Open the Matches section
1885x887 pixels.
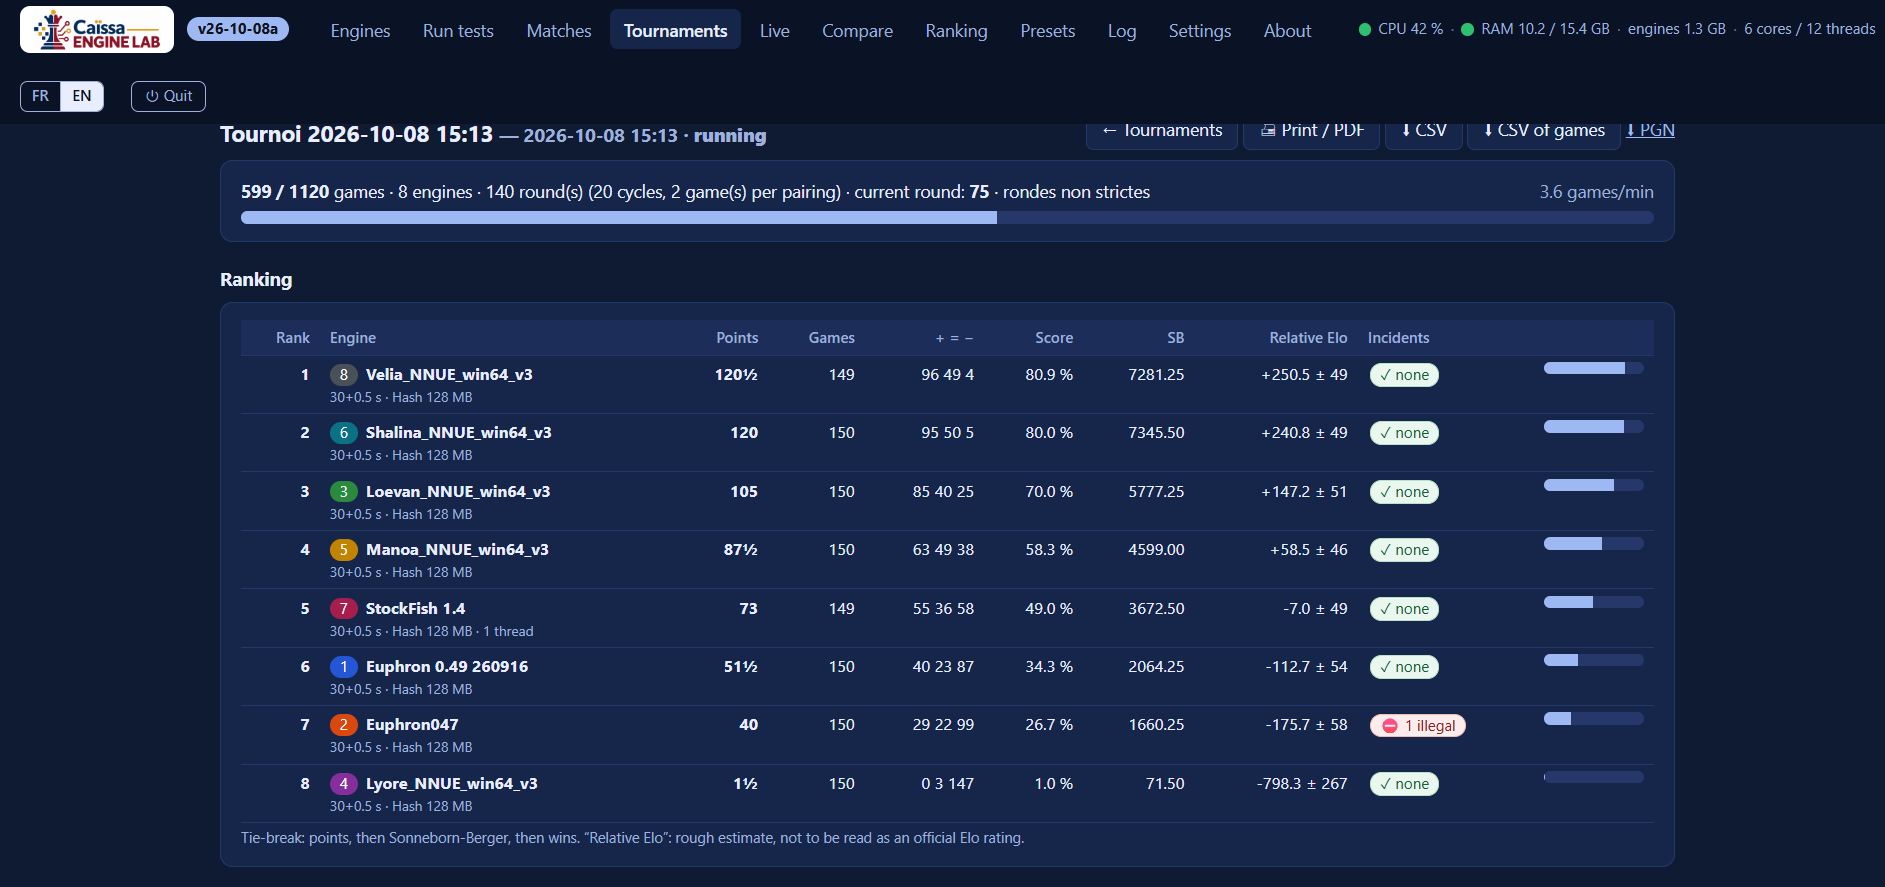point(559,31)
